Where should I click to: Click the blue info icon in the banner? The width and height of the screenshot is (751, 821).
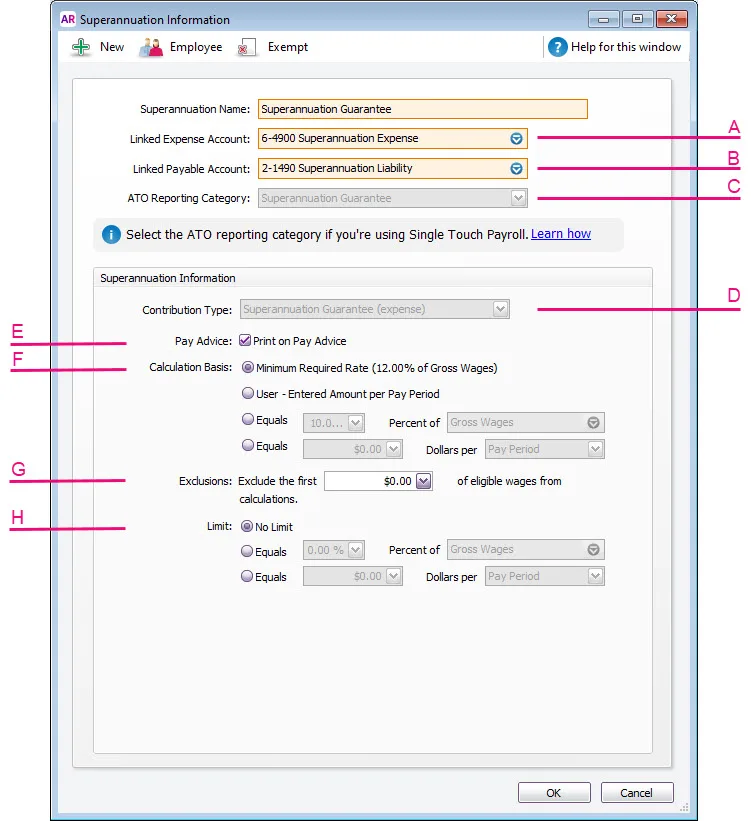click(111, 234)
